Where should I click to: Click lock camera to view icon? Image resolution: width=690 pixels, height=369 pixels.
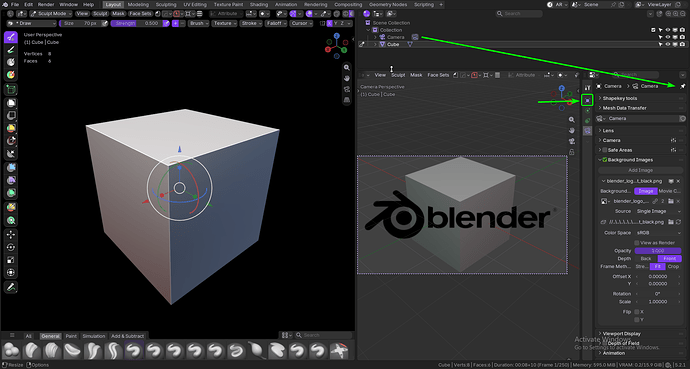[572, 152]
